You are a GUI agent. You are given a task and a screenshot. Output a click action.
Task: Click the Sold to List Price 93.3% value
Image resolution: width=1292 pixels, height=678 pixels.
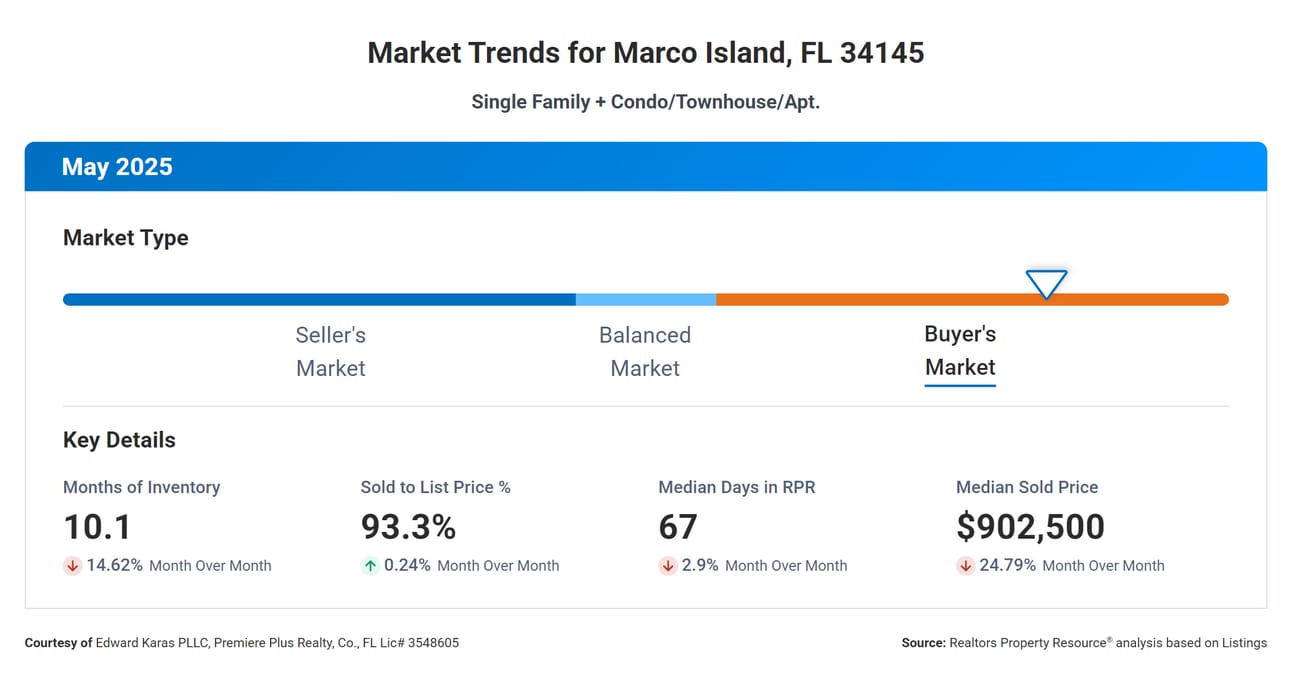(408, 527)
